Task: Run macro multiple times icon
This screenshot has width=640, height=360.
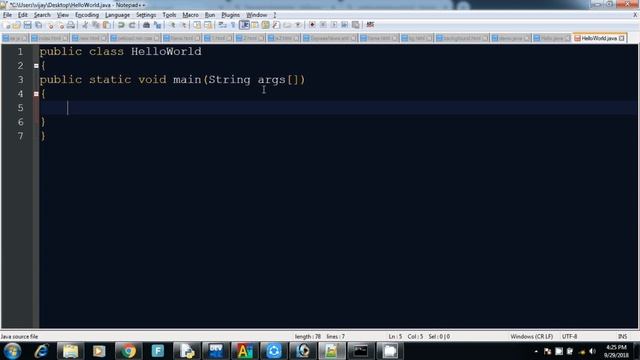Action: [344, 25]
